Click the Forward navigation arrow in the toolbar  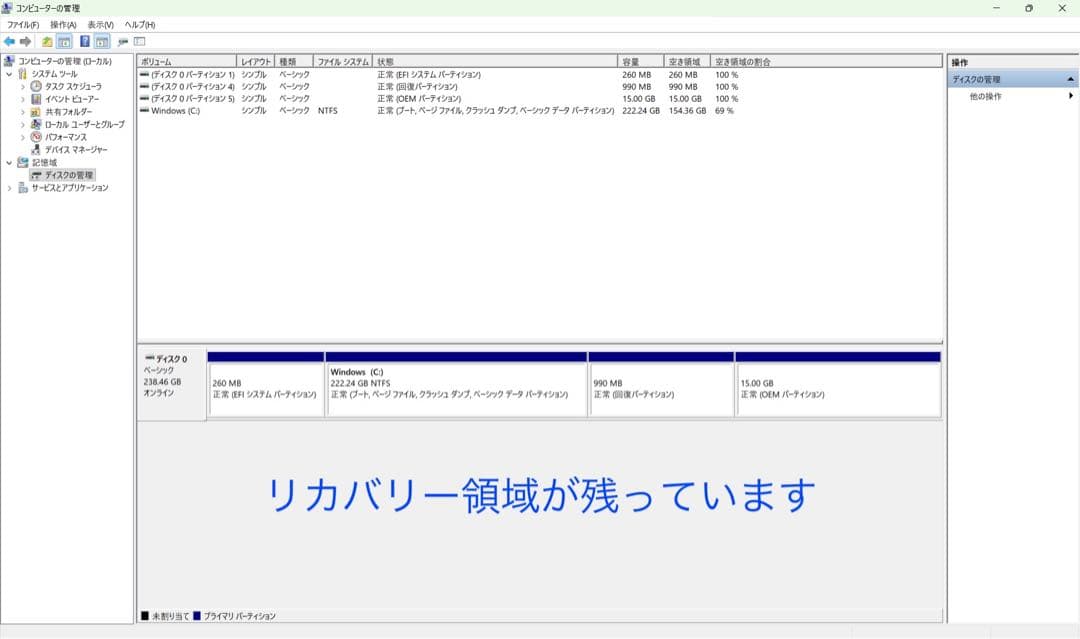point(25,41)
